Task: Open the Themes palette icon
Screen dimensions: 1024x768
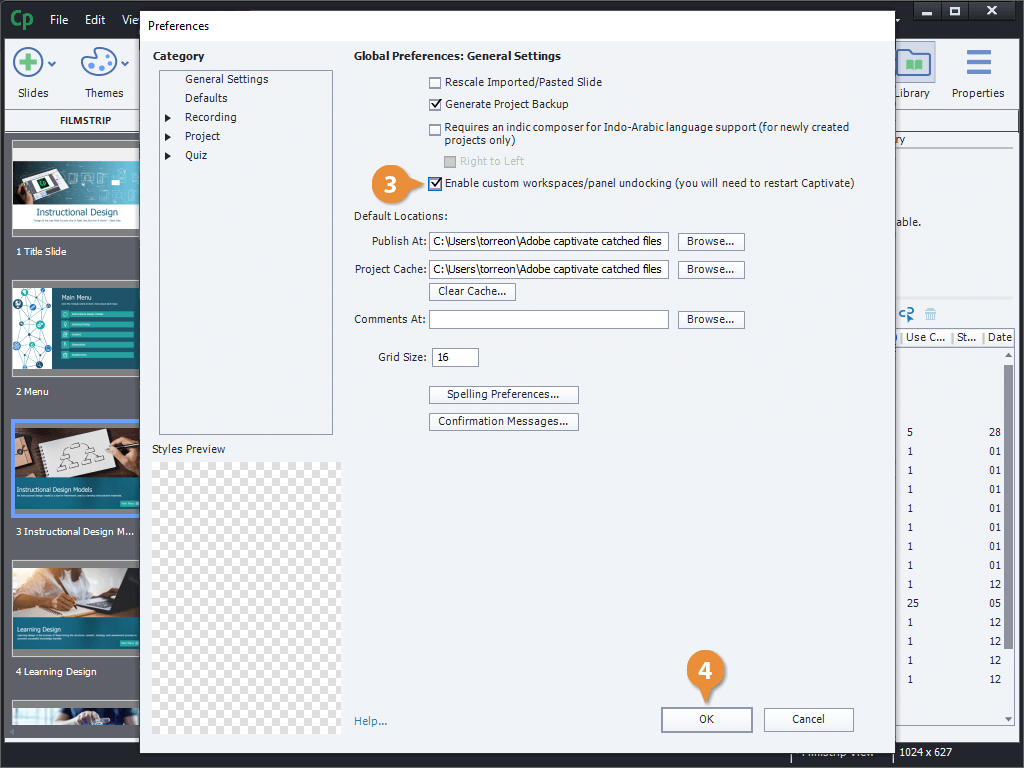Action: 99,63
